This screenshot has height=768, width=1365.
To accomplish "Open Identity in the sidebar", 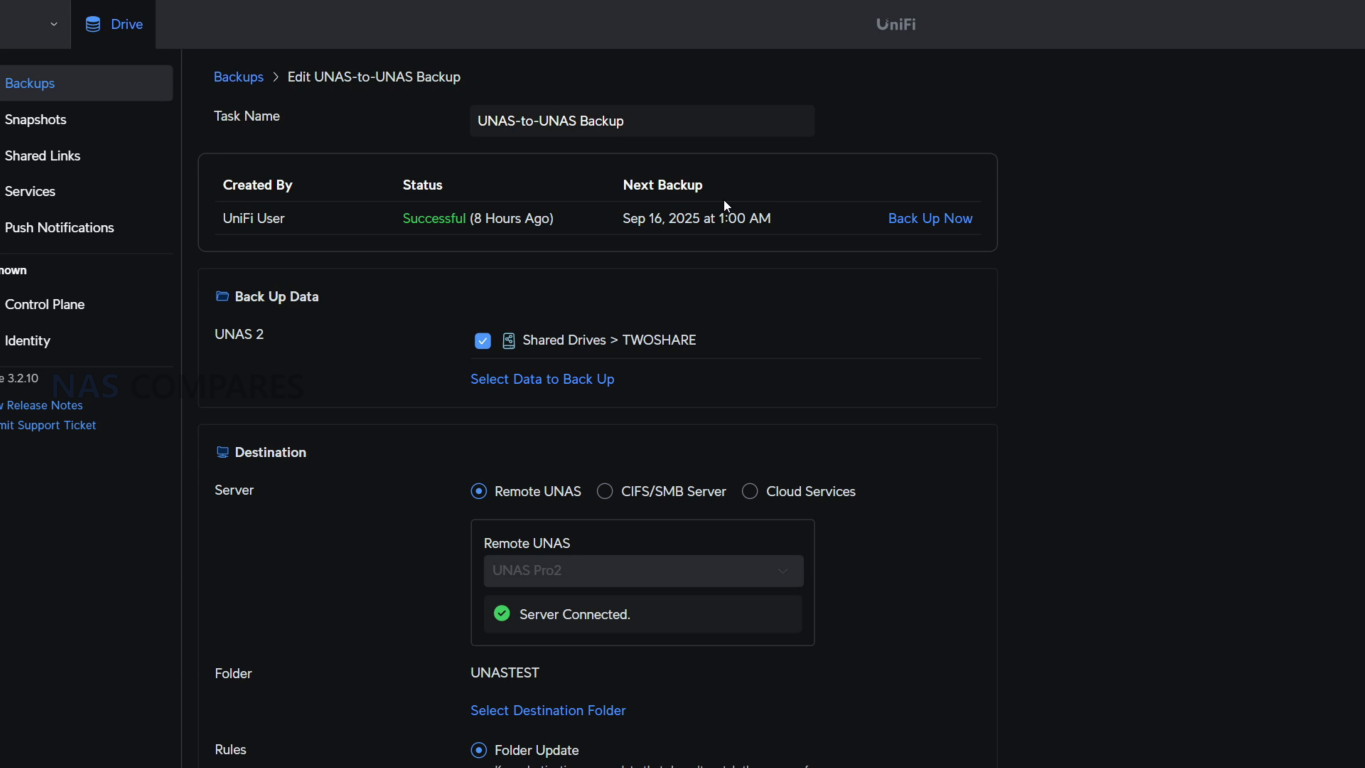I will tap(27, 341).
